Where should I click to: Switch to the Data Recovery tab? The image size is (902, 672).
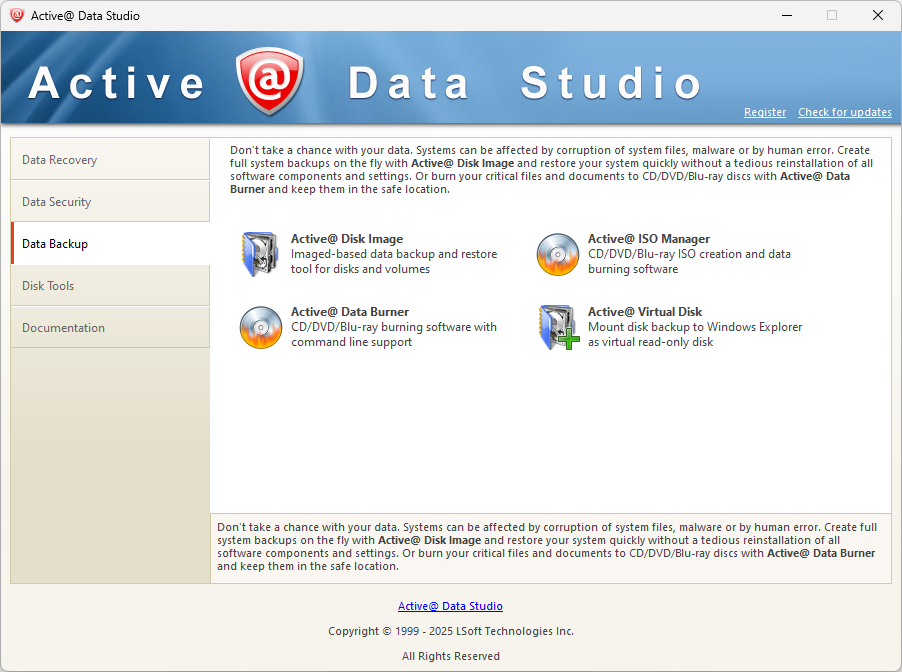(110, 159)
